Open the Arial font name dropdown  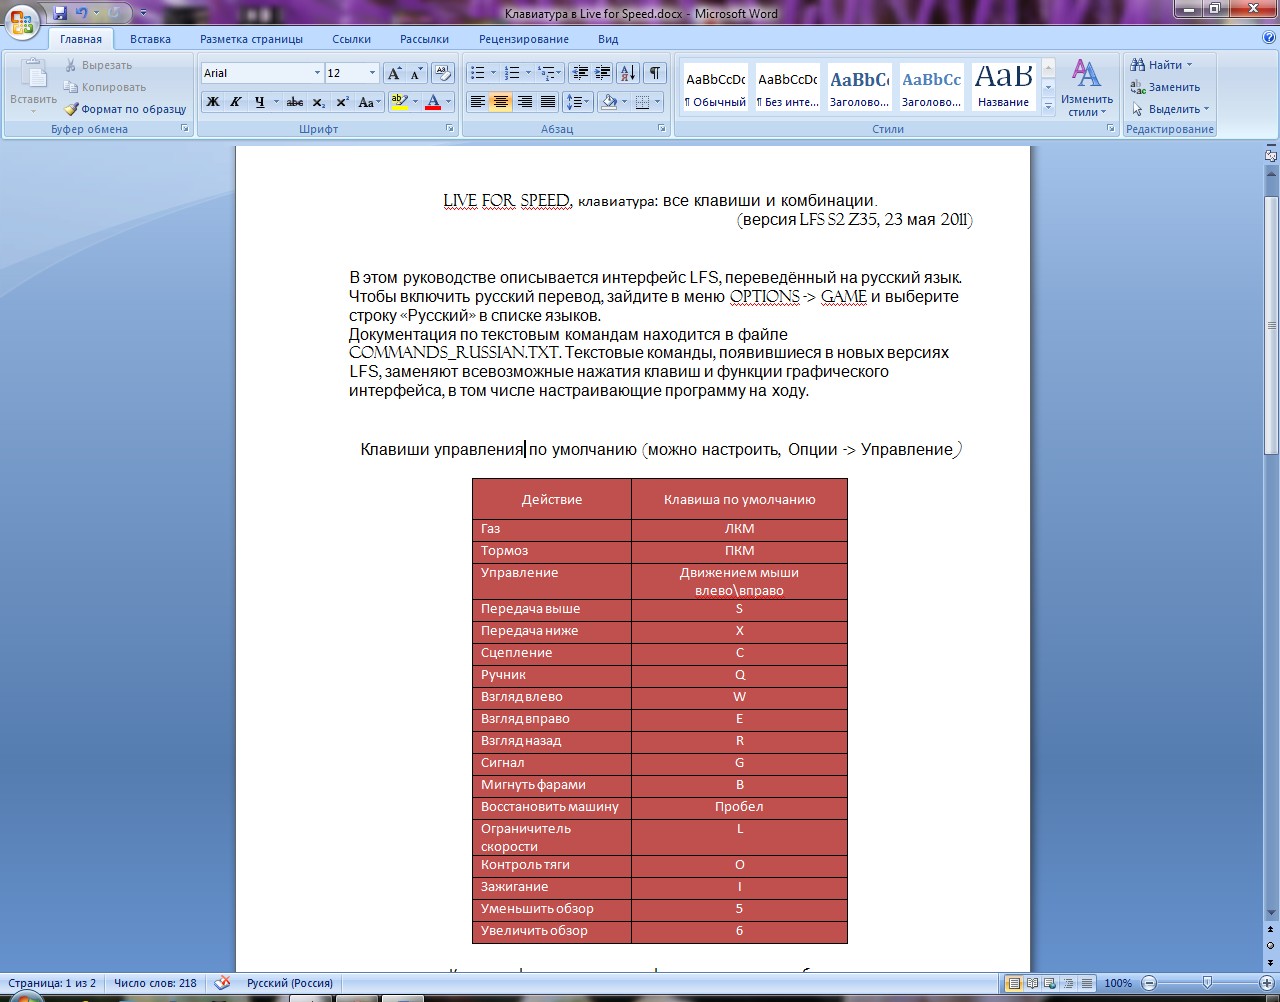(x=317, y=73)
